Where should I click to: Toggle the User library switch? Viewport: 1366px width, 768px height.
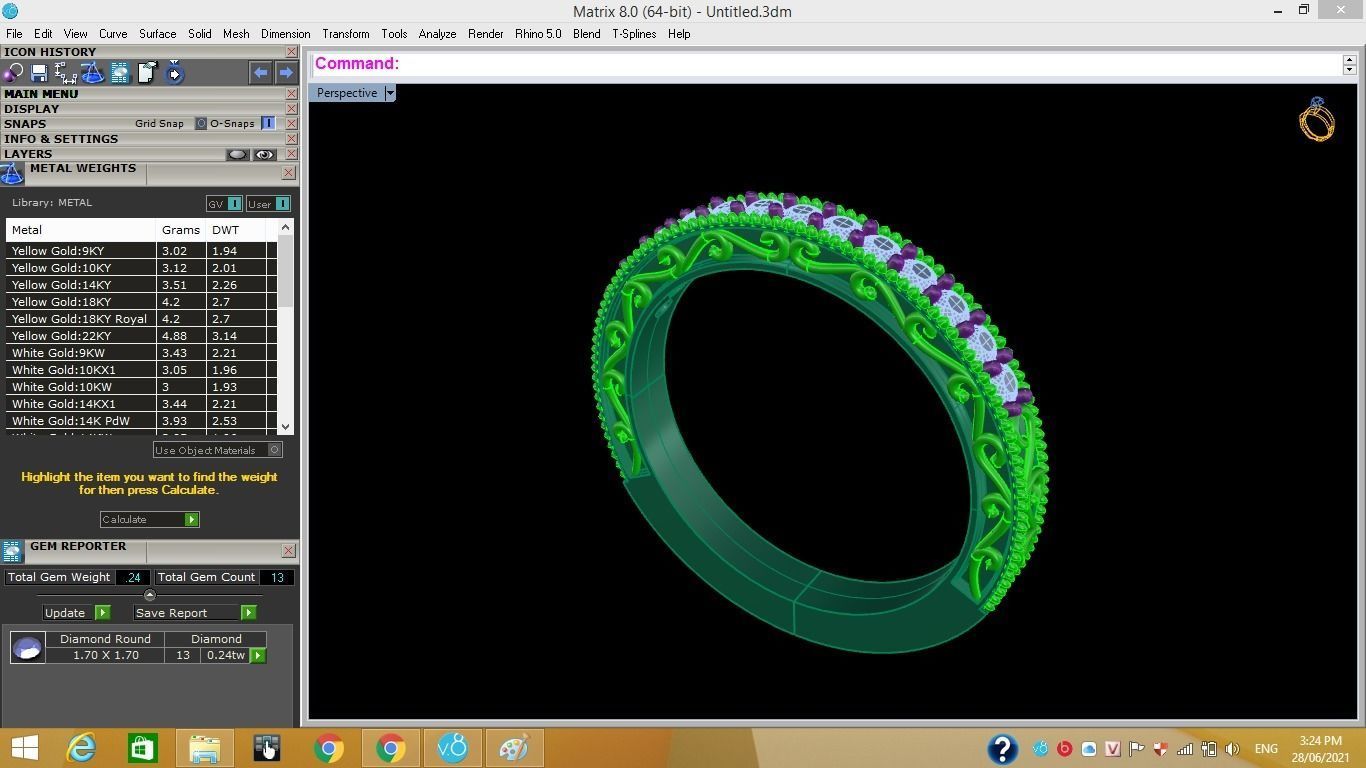[282, 204]
